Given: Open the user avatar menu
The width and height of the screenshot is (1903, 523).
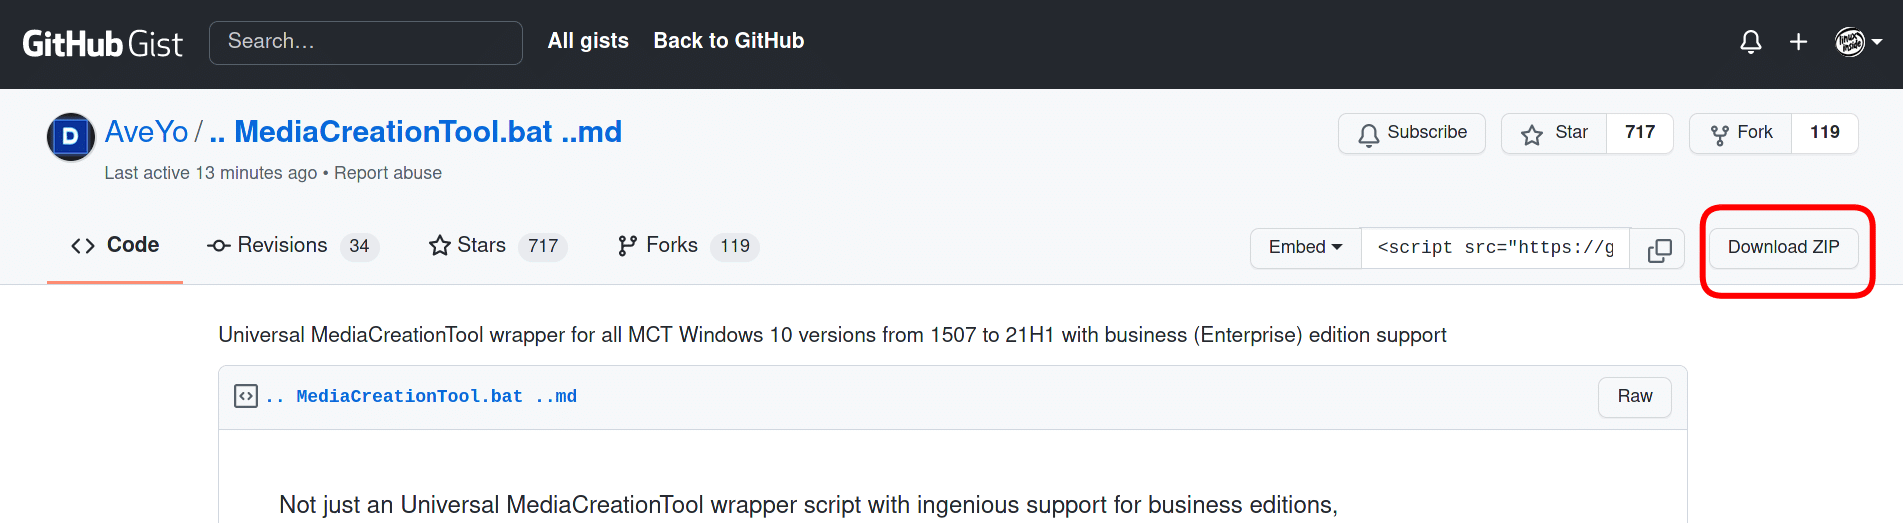Looking at the screenshot, I should pos(1858,42).
